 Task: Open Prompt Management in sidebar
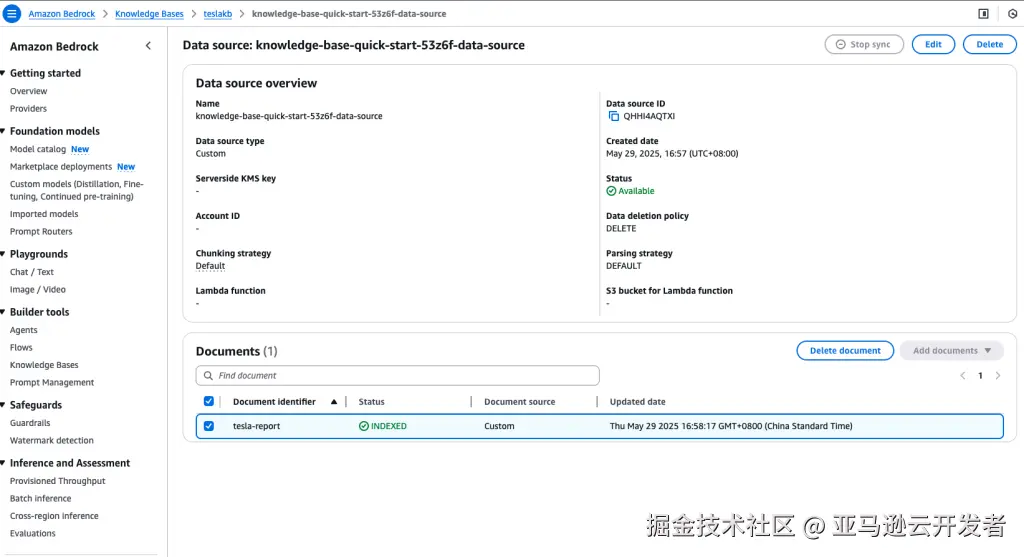coord(52,382)
